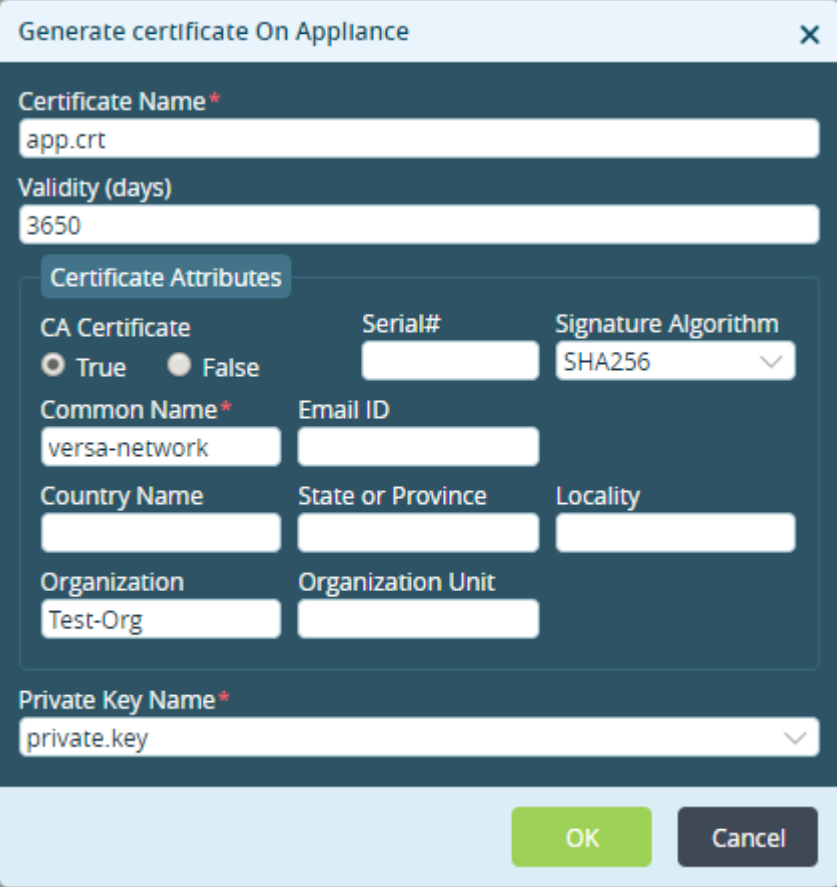Viewport: 837px width, 887px height.
Task: Click the Email ID input field
Action: point(418,447)
